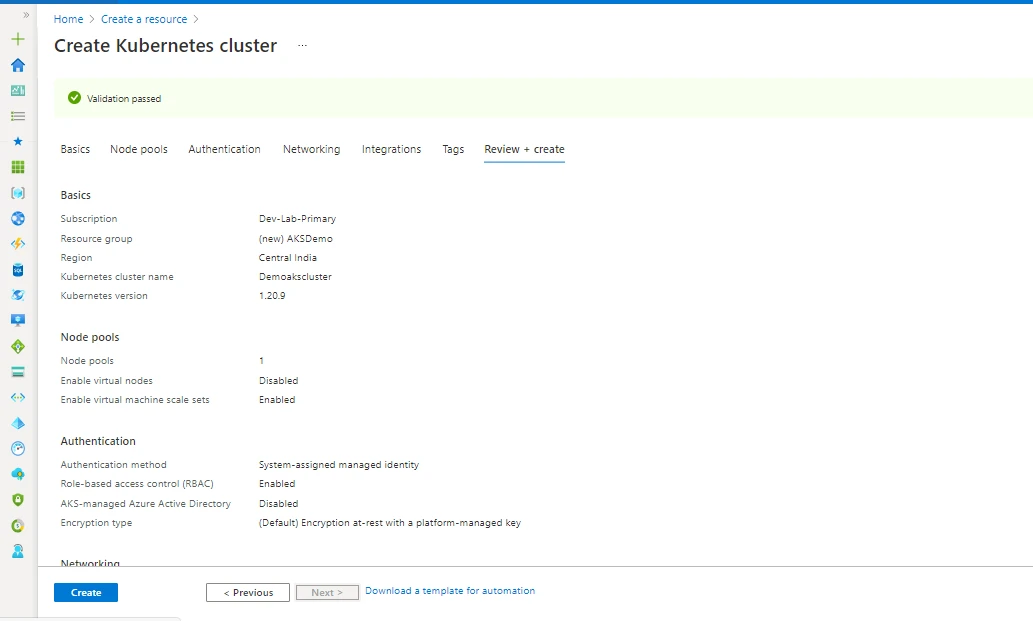Open the All resources grid icon
Viewport: 1033px width, 621px height.
pos(16,166)
